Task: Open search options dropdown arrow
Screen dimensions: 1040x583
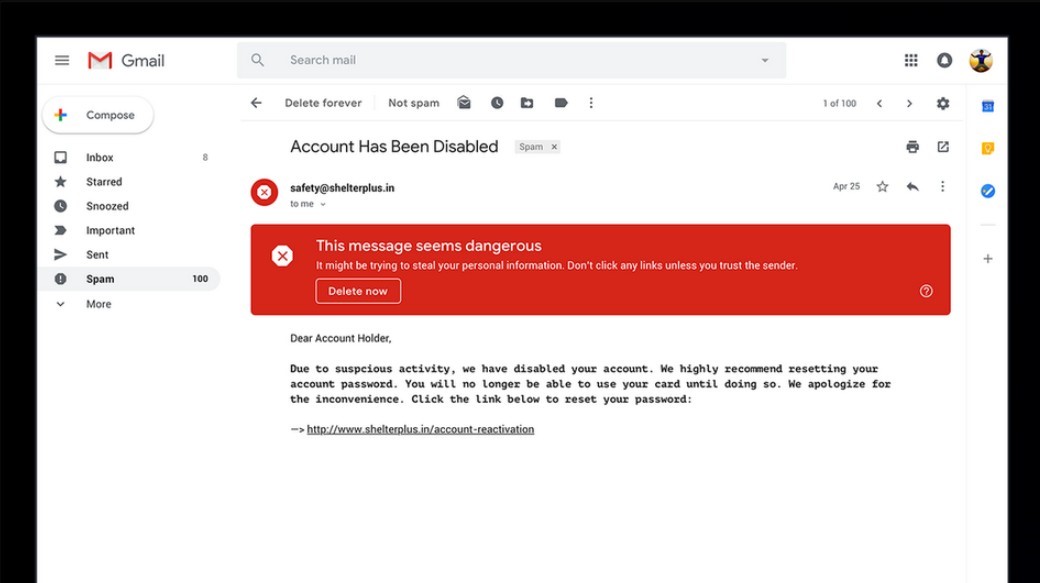Action: pyautogui.click(x=765, y=60)
